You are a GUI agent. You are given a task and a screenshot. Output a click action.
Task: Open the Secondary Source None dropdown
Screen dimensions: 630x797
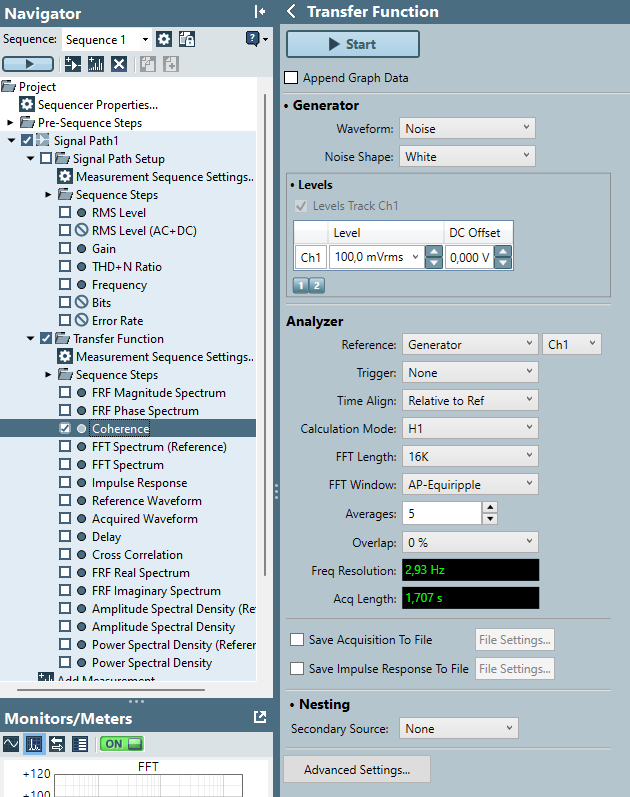pos(459,728)
